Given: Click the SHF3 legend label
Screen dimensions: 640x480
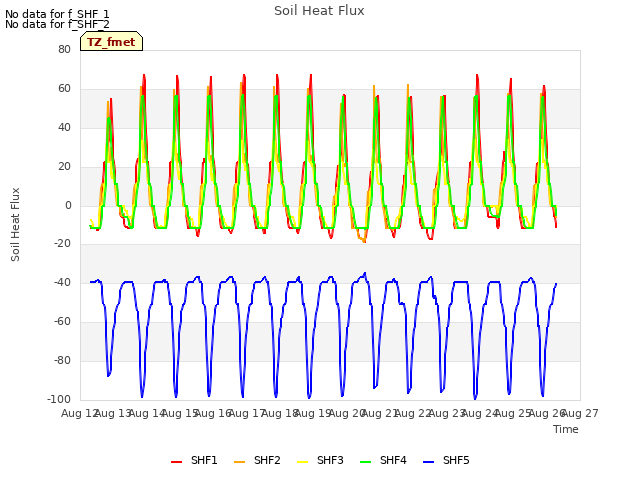Looking at the screenshot, I should (x=330, y=460).
